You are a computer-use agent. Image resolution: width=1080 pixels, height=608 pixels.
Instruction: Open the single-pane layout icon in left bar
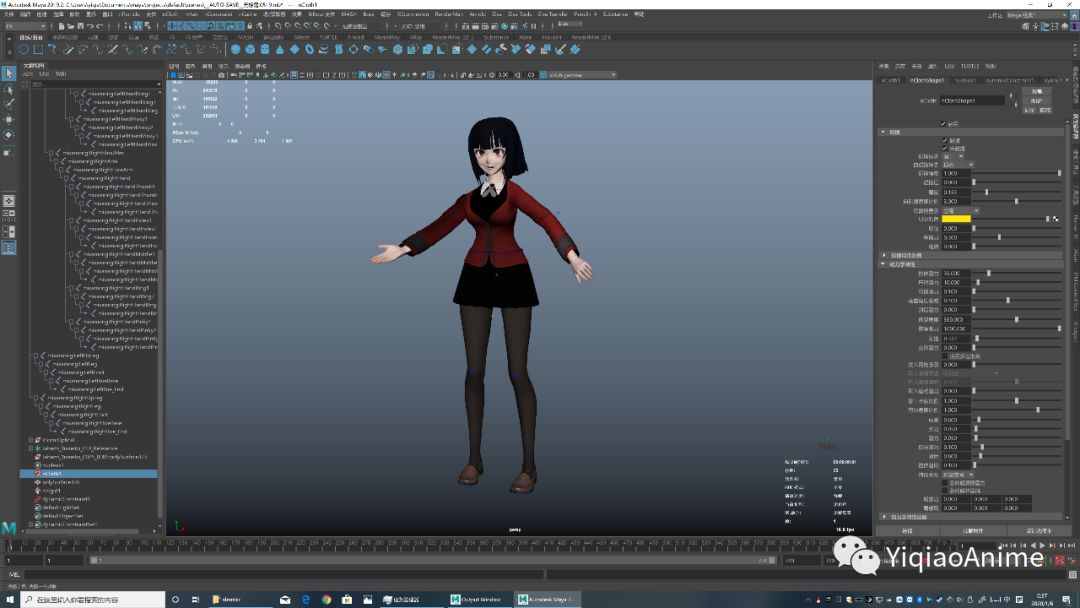pos(8,201)
